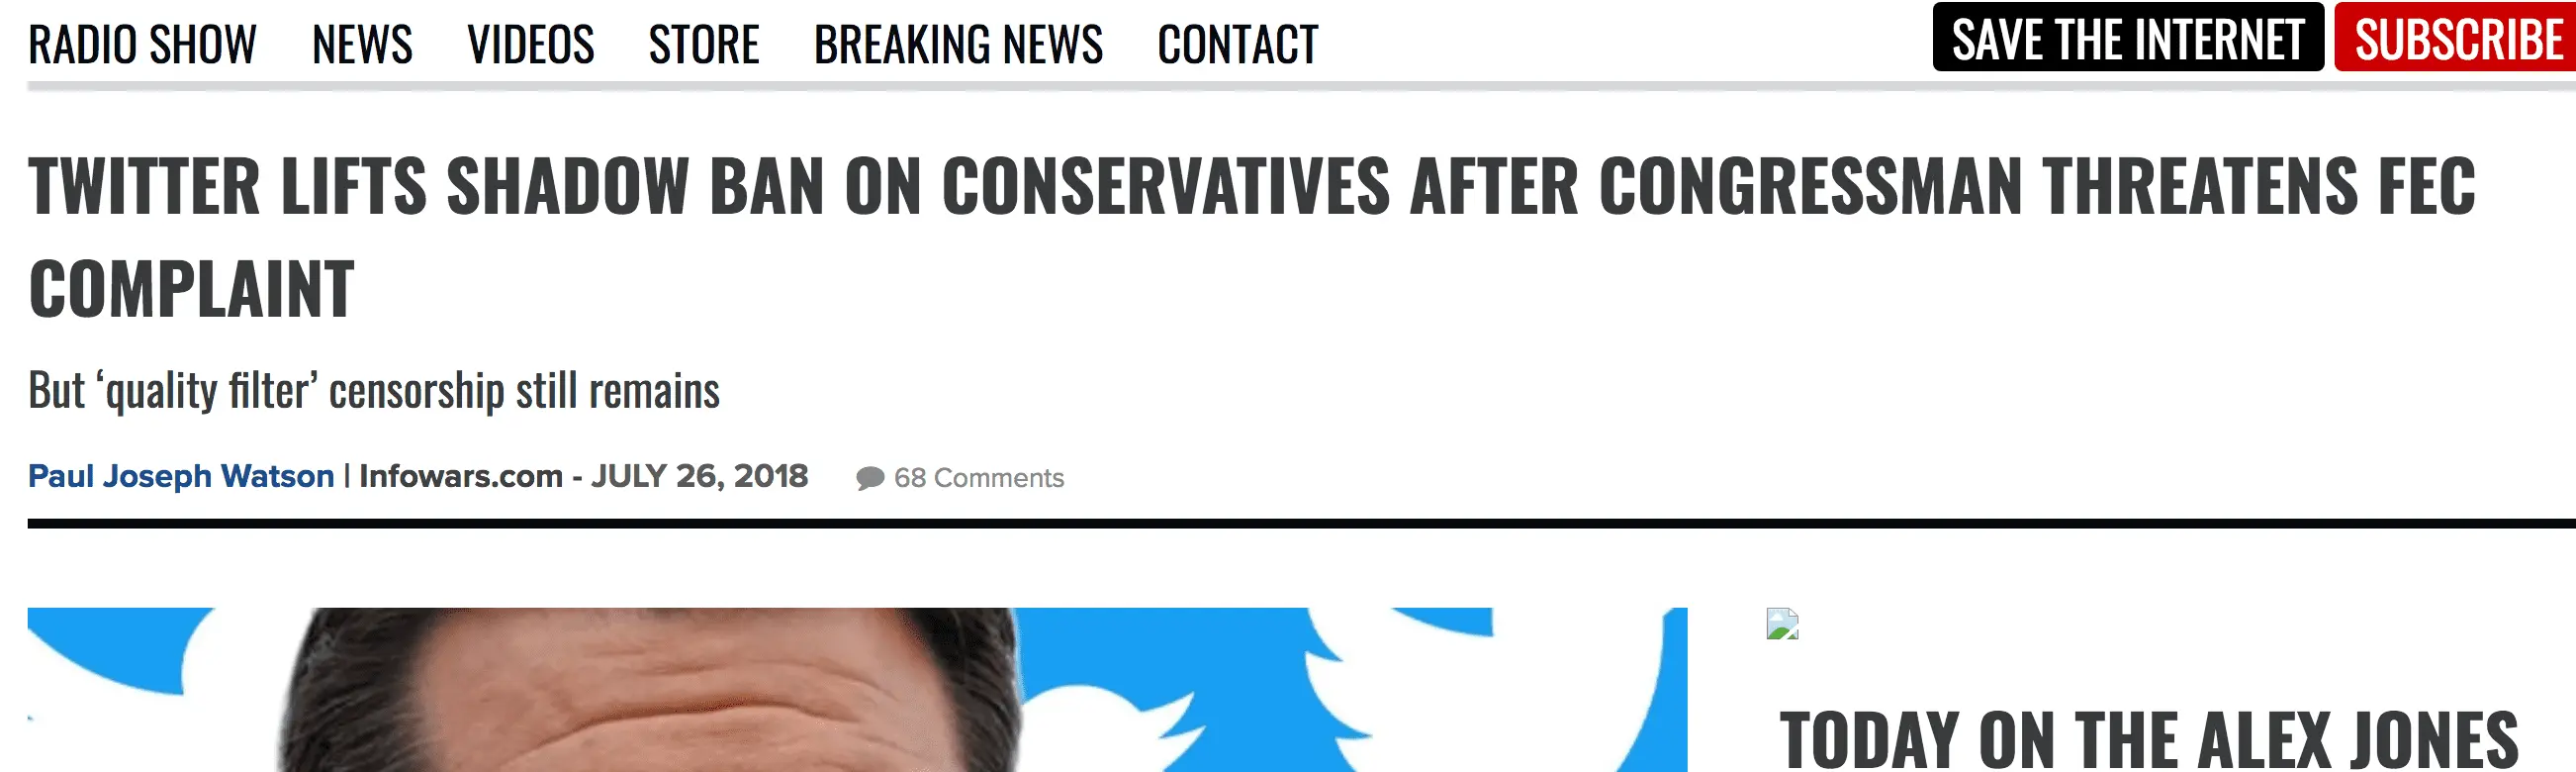Click the Infowars.com source text
The width and height of the screenshot is (2576, 772).
click(x=461, y=476)
